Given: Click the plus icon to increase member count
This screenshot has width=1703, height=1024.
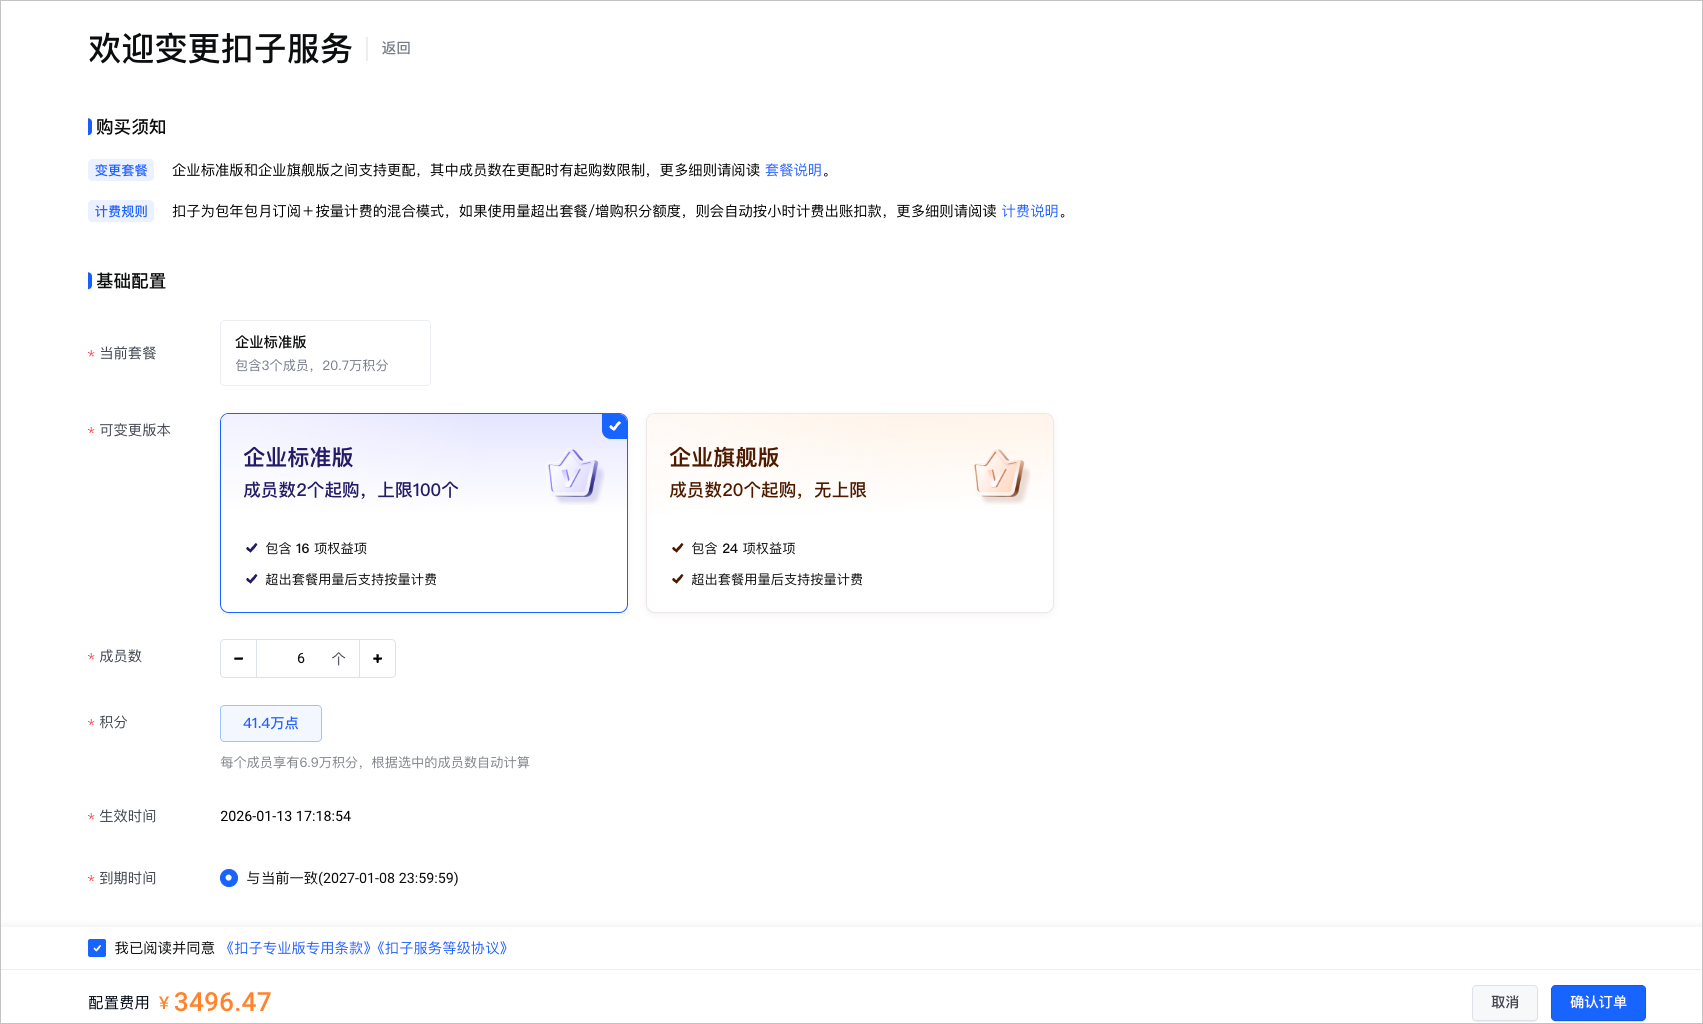Looking at the screenshot, I should [377, 658].
